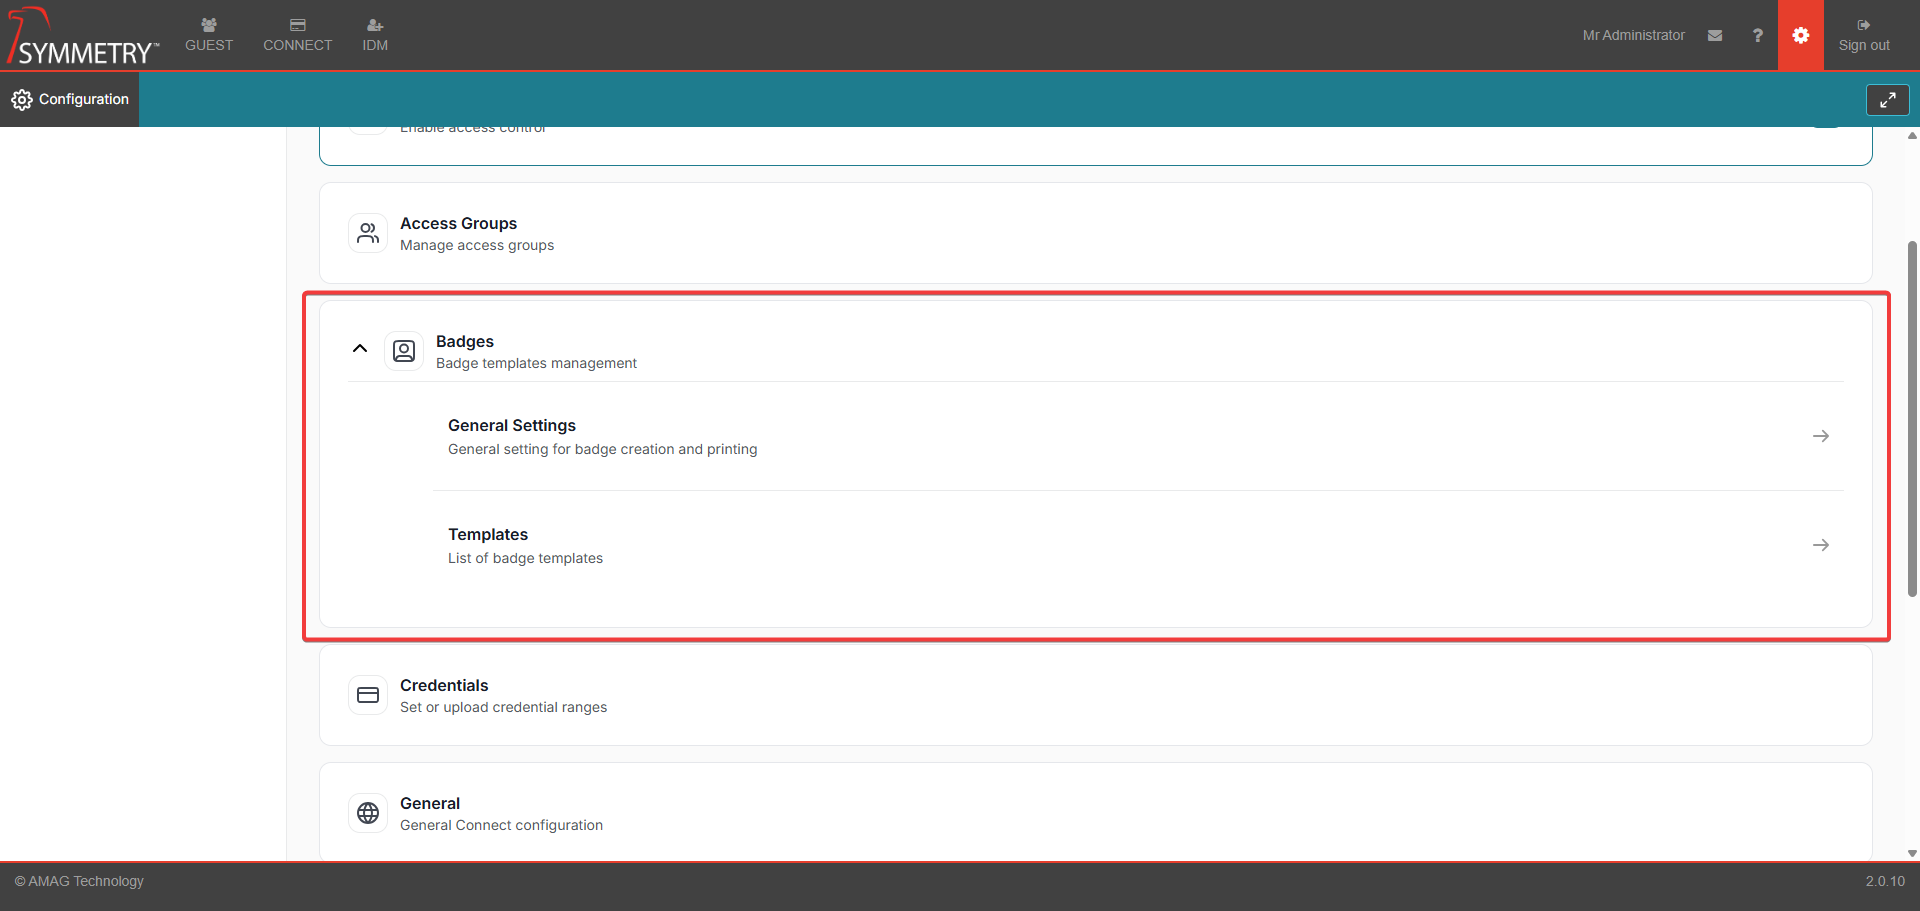
Task: Click Mr Administrator in the top bar
Action: [x=1634, y=35]
